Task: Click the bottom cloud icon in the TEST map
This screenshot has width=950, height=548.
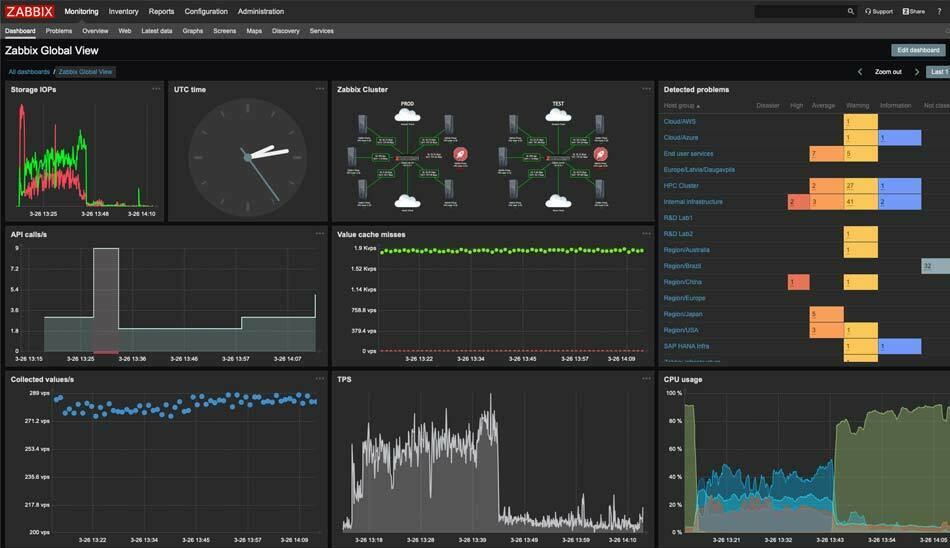Action: click(558, 201)
